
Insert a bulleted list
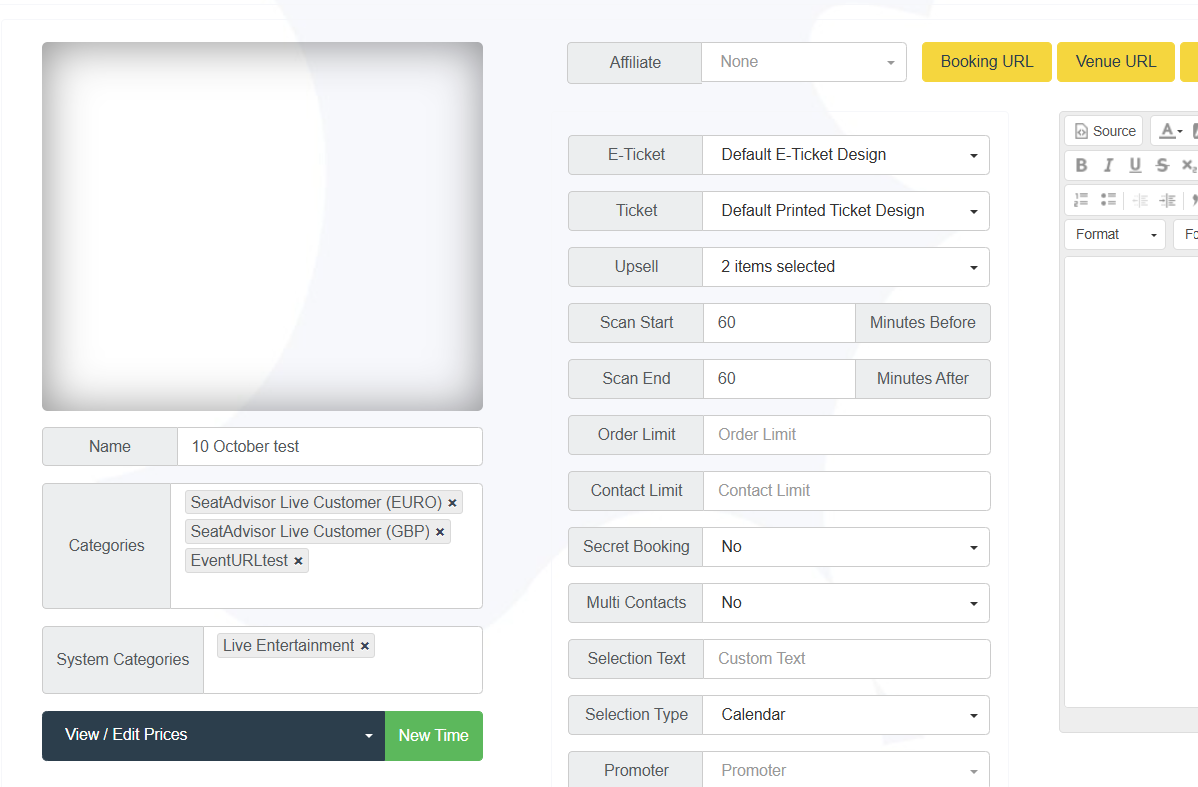pyautogui.click(x=1108, y=200)
